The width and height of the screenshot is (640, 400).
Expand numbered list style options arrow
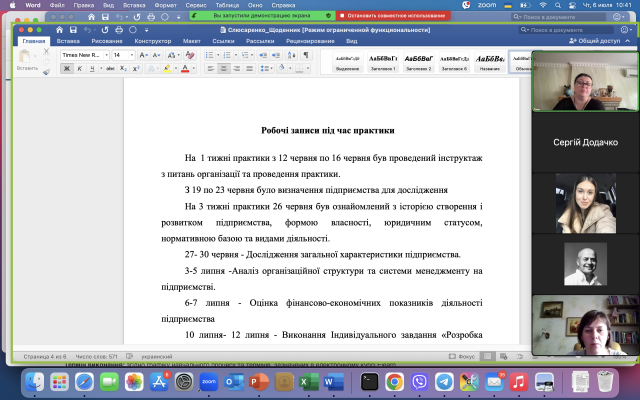[x=236, y=55]
